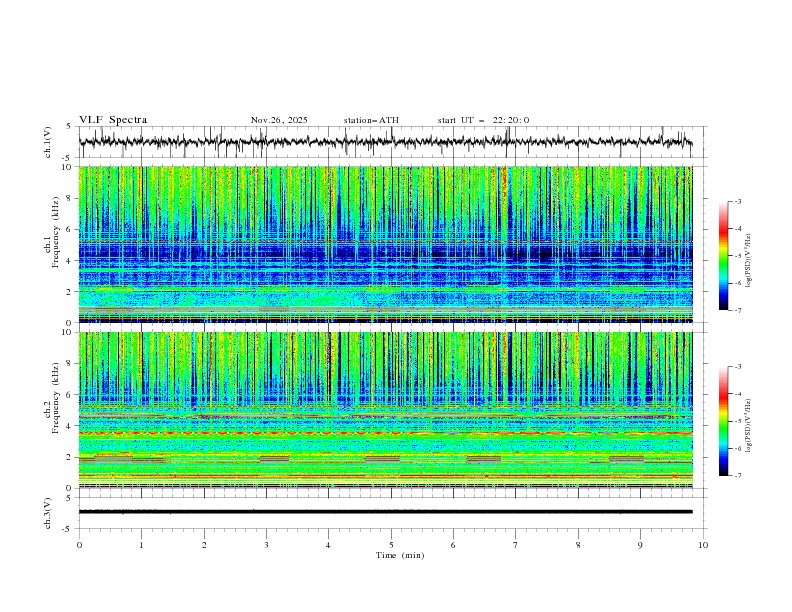This screenshot has height=612, width=792.
Task: Click the "-3" tick on ch.1 colorbar
Action: pos(737,201)
